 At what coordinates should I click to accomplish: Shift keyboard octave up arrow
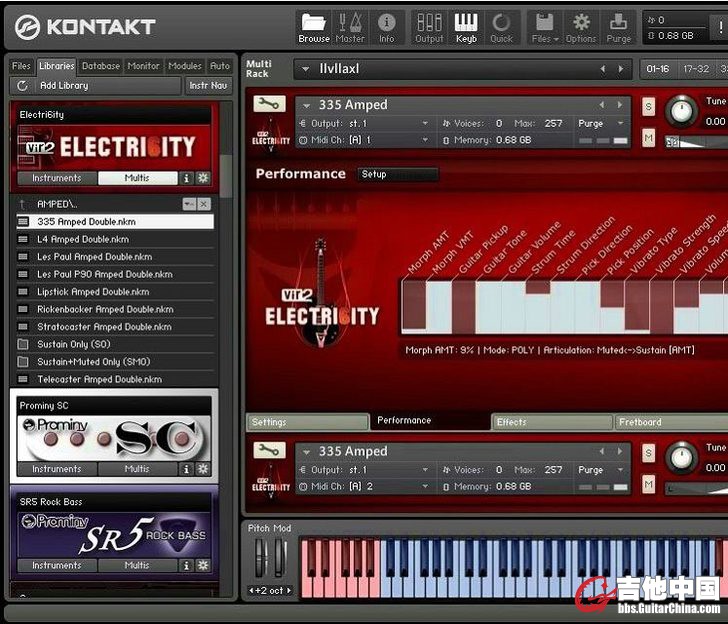pyautogui.click(x=289, y=591)
